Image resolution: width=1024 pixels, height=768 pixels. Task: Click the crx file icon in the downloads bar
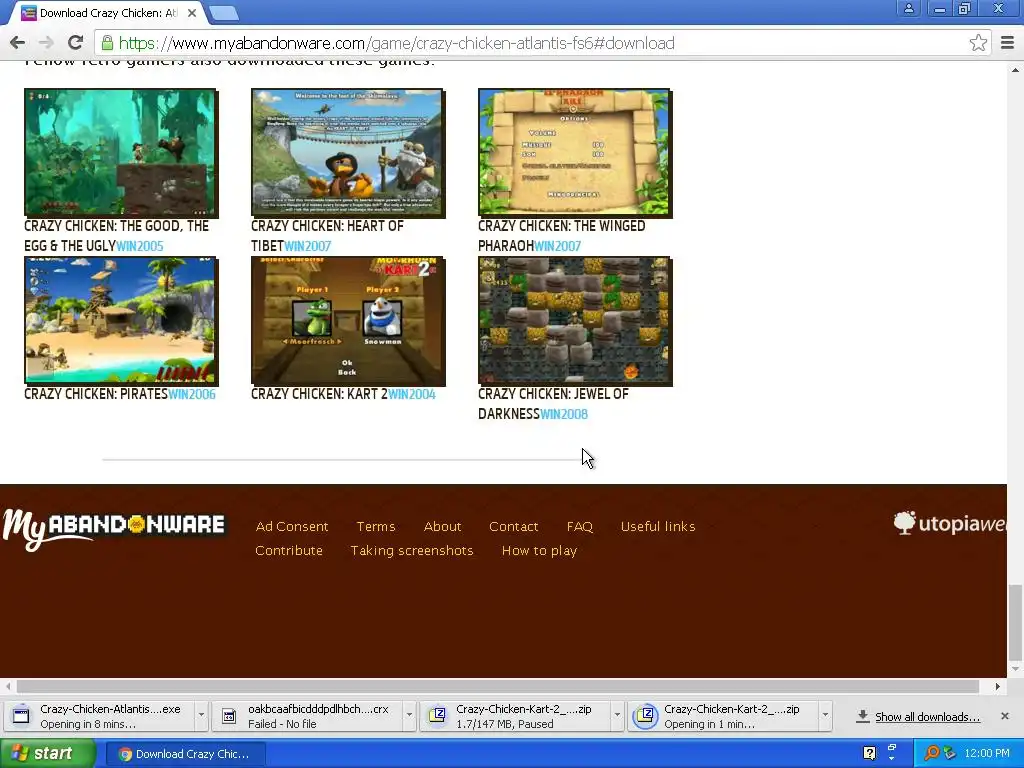coord(229,716)
